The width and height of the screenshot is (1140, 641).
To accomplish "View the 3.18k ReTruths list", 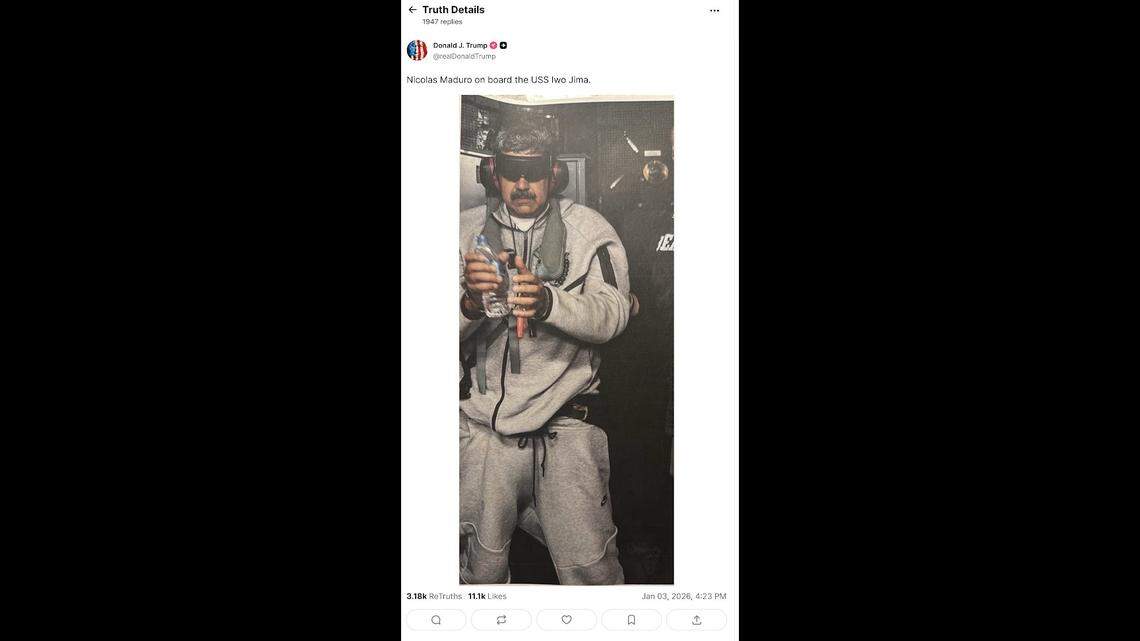I will click(x=434, y=596).
